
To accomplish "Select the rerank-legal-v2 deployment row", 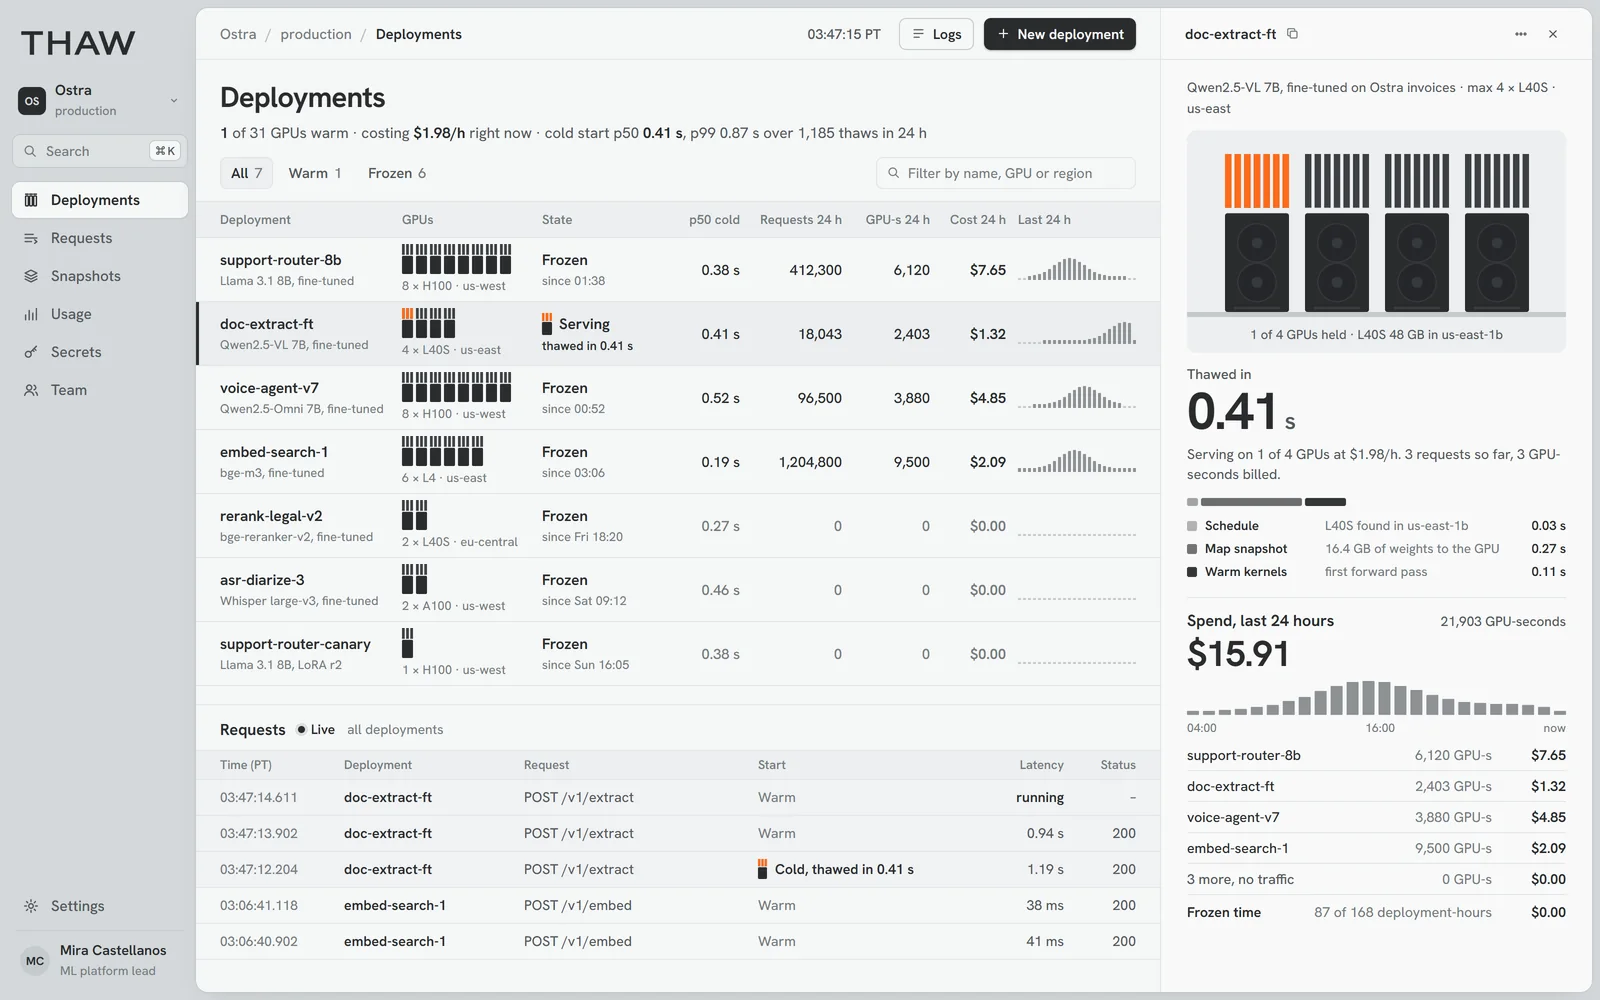I will 678,526.
